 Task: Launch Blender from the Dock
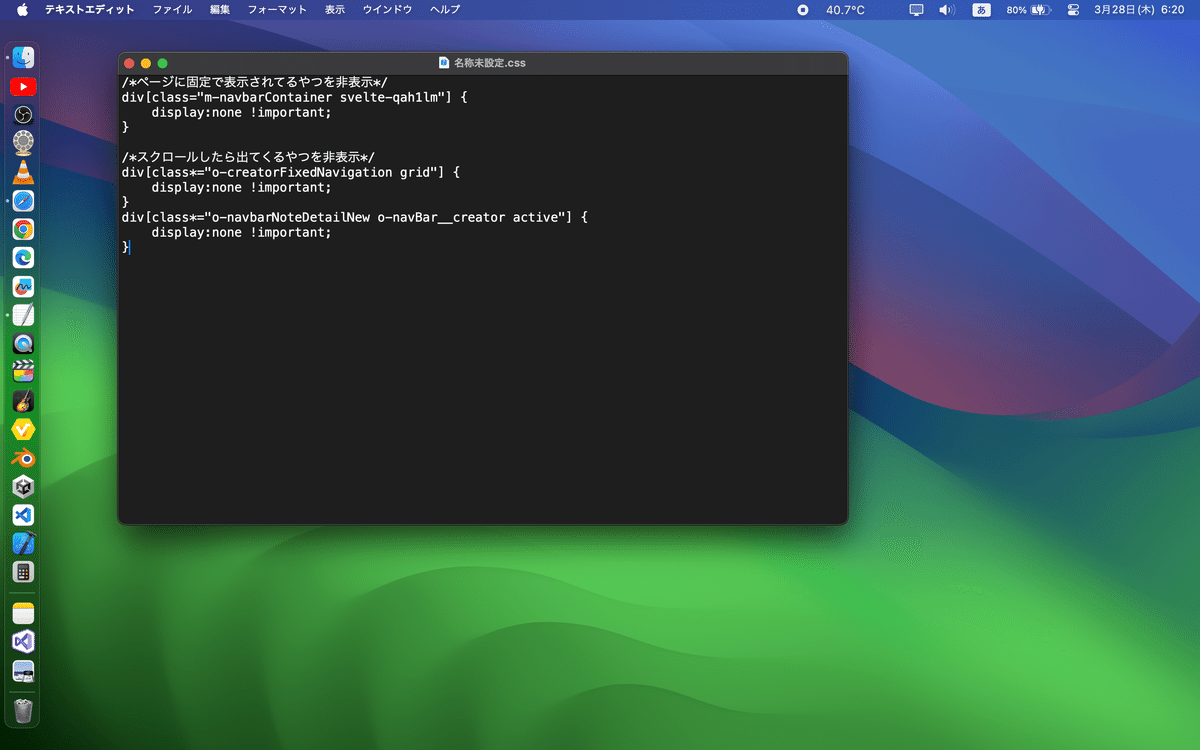(23, 458)
